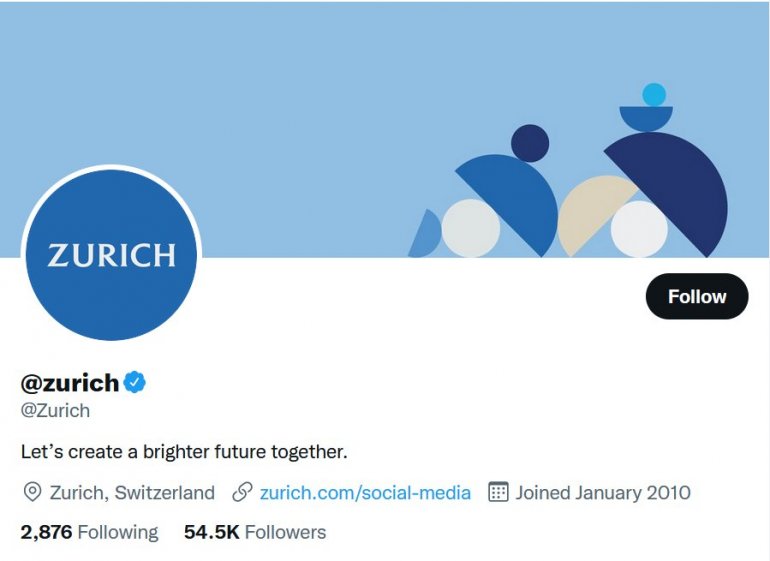Image resolution: width=770 pixels, height=561 pixels.
Task: Click the gray @Zurich handle
Action: 55,410
